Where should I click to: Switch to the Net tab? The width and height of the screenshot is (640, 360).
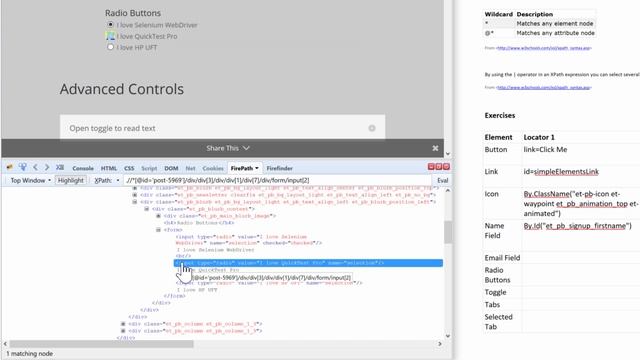[190, 168]
